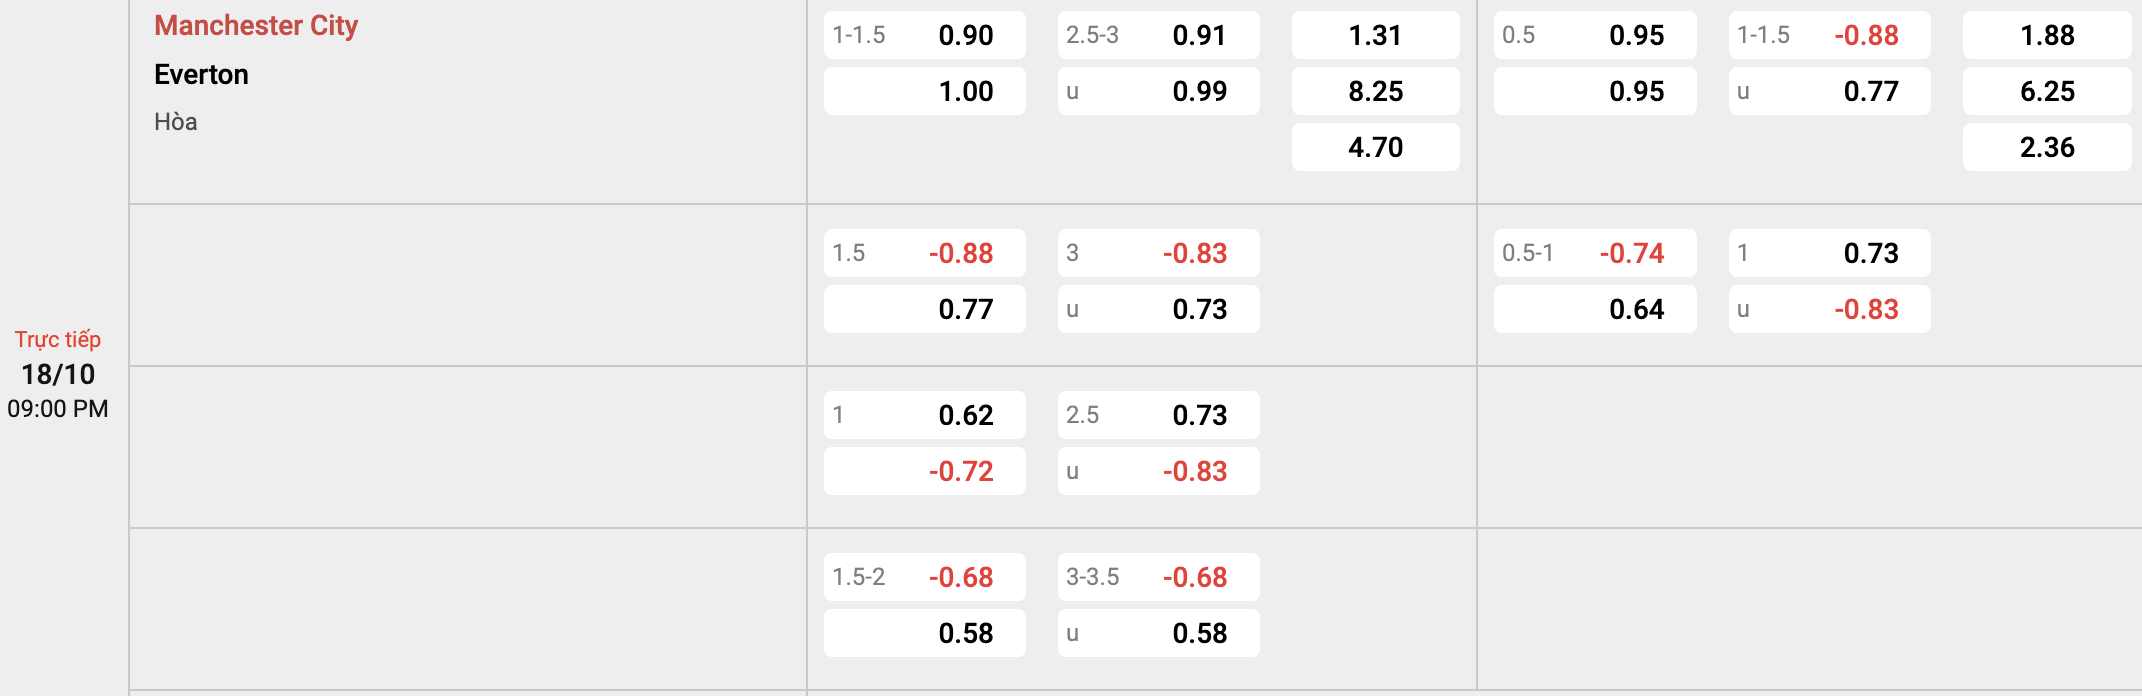
Task: Choose first-half 1X2 odds 6.25
Action: 2047,91
